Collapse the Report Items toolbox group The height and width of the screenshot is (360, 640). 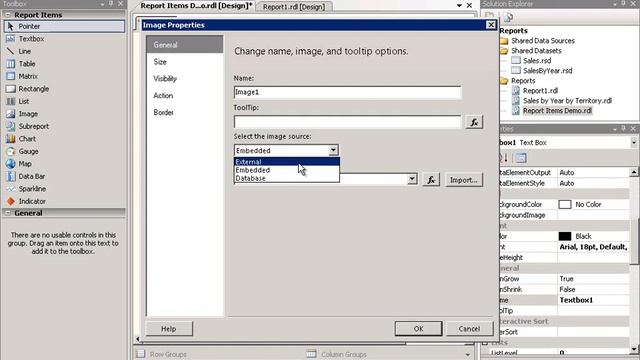(x=8, y=15)
